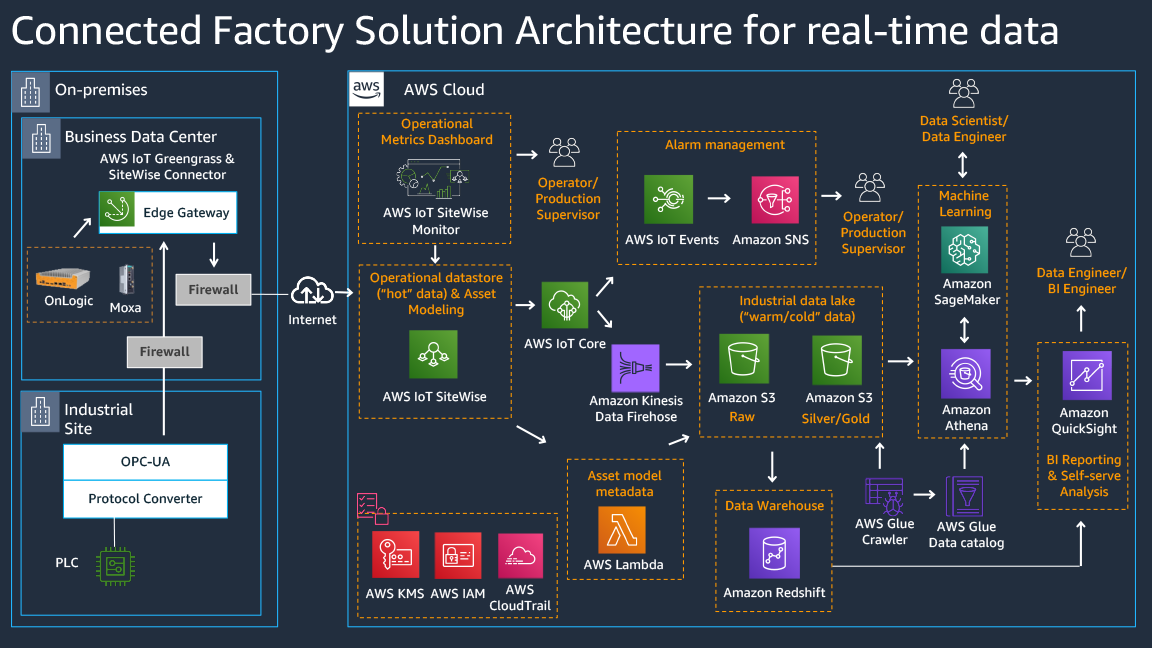Select the OPC-UA tab row
This screenshot has width=1152, height=648.
[145, 461]
